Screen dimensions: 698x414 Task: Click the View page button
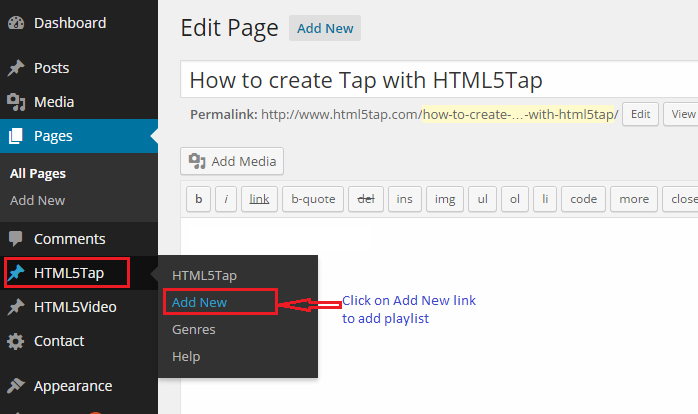(681, 114)
